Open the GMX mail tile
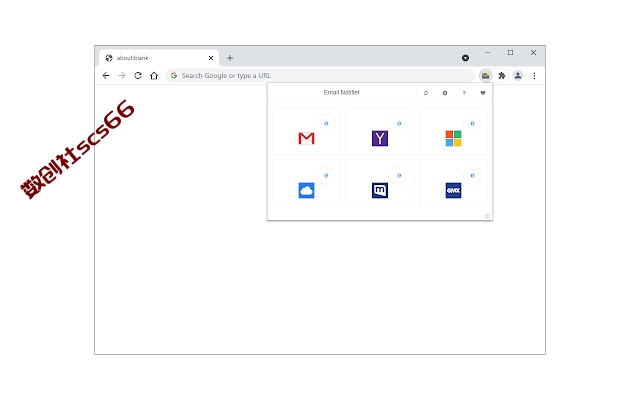This screenshot has width=640, height=400. (453, 183)
